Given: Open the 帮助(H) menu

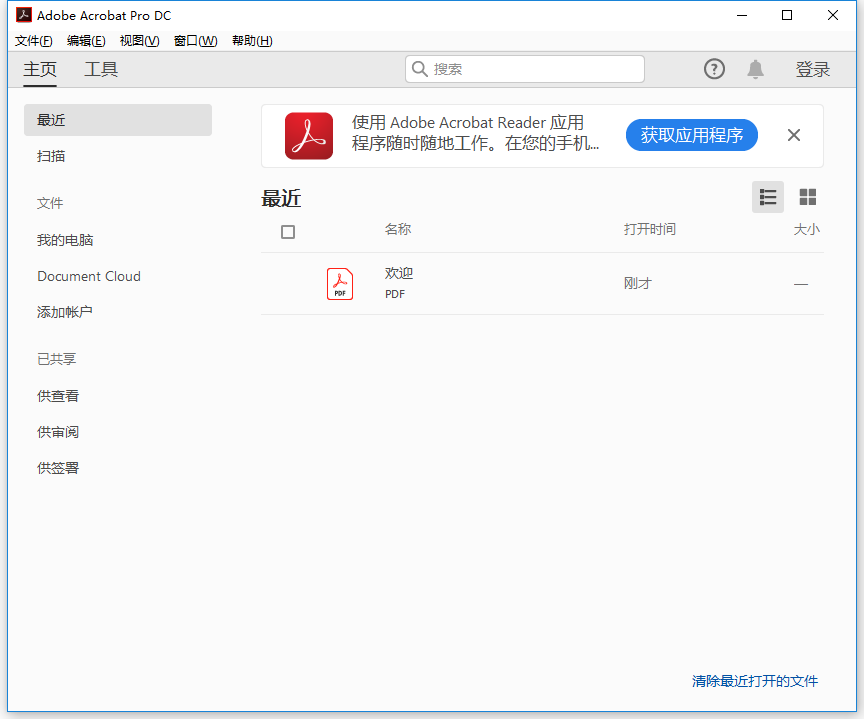Looking at the screenshot, I should [252, 41].
